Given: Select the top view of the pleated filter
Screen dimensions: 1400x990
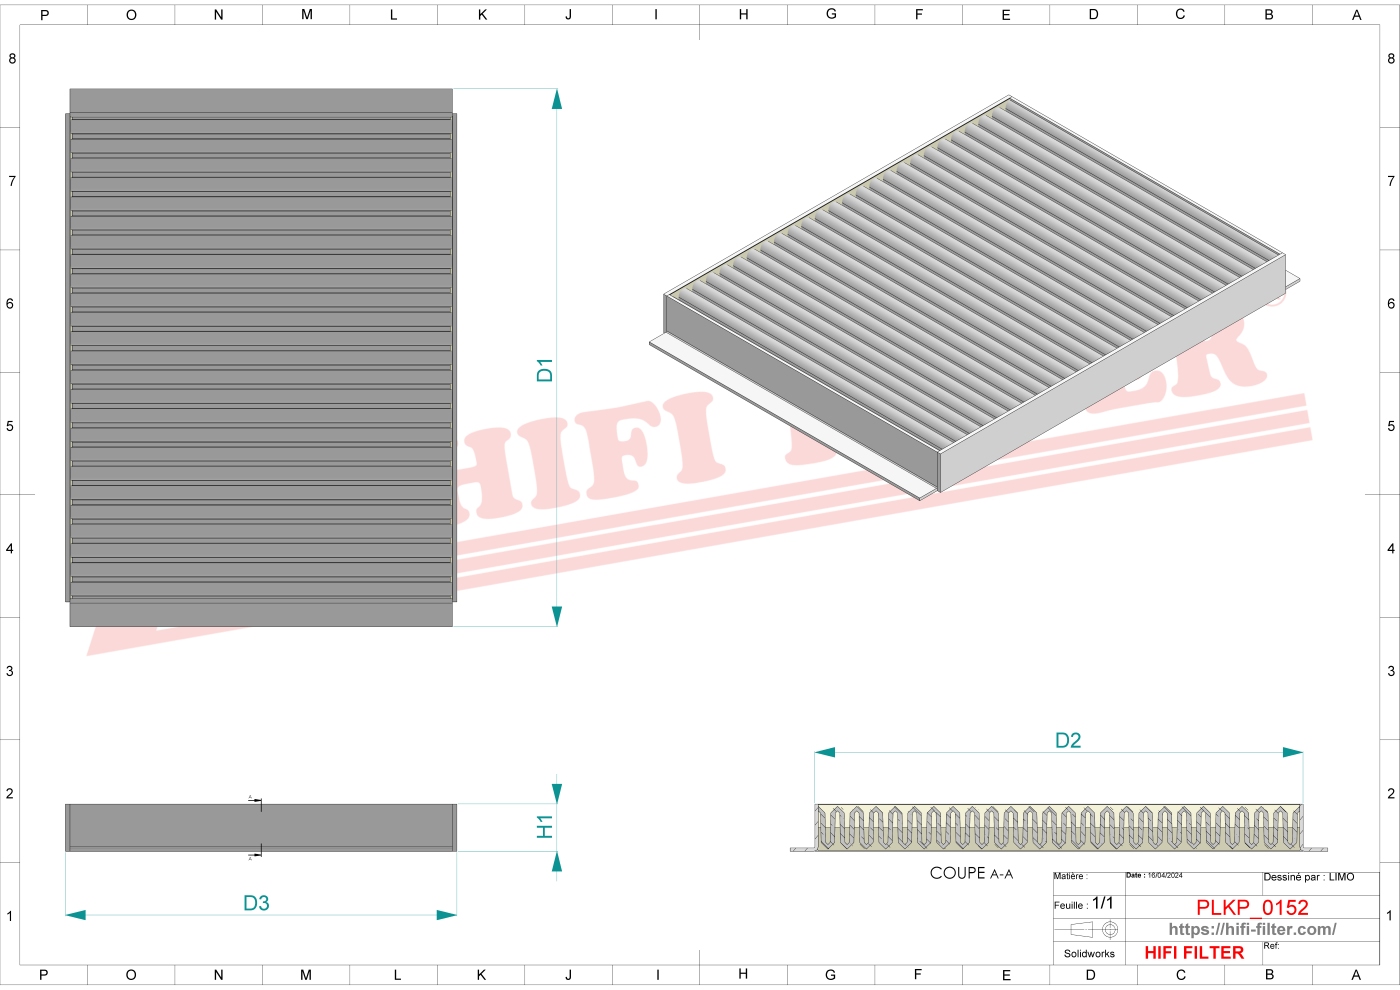Looking at the screenshot, I should click(x=260, y=355).
